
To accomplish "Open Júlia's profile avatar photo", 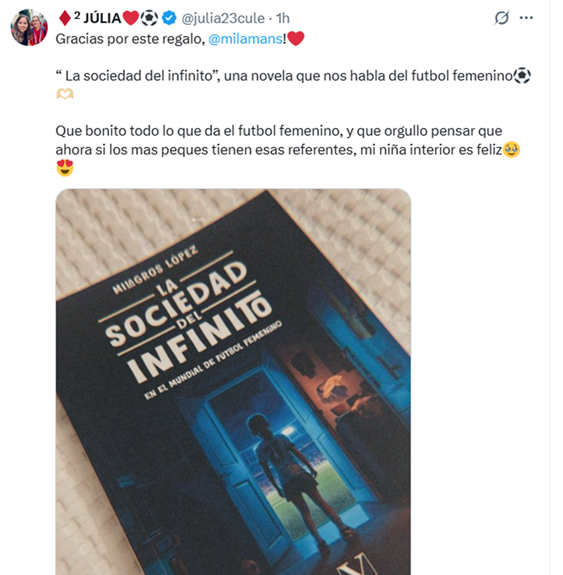I will click(29, 28).
